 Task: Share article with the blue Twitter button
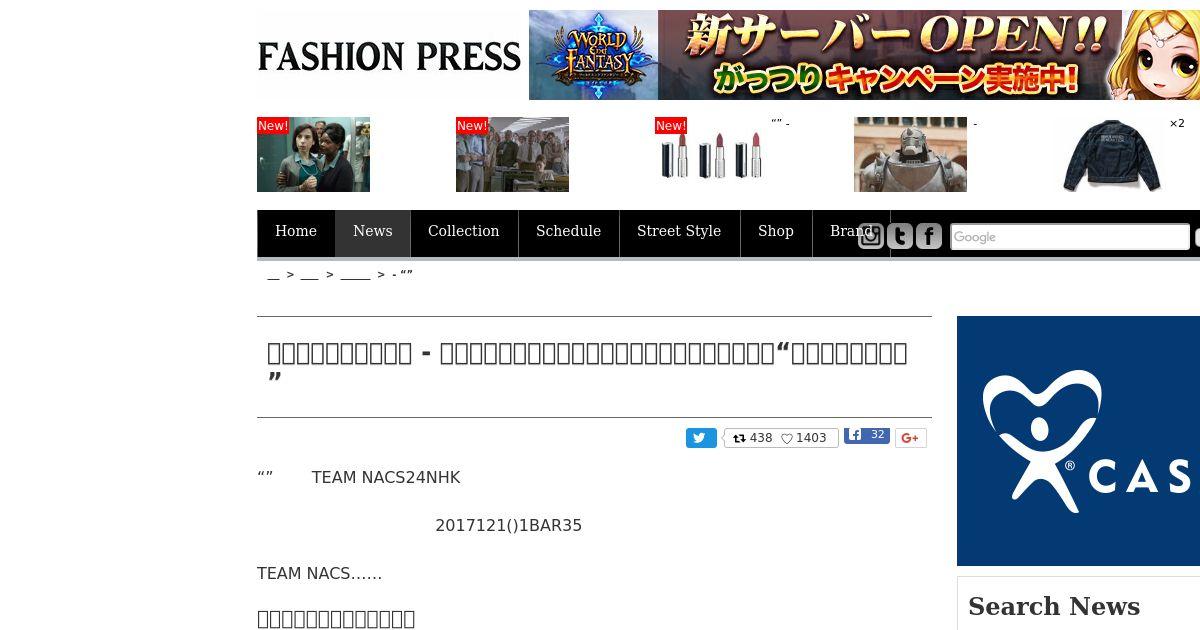(x=701, y=438)
